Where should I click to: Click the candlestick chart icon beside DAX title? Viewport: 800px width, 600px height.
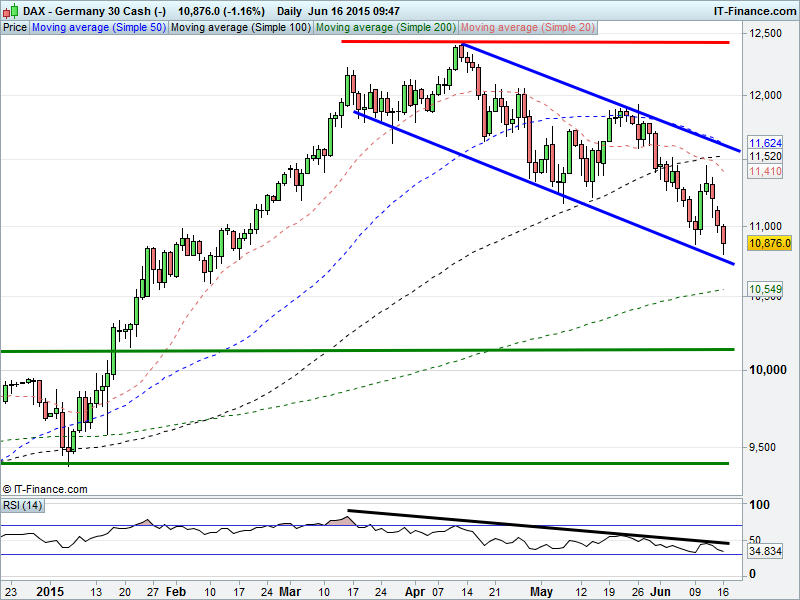click(x=11, y=10)
